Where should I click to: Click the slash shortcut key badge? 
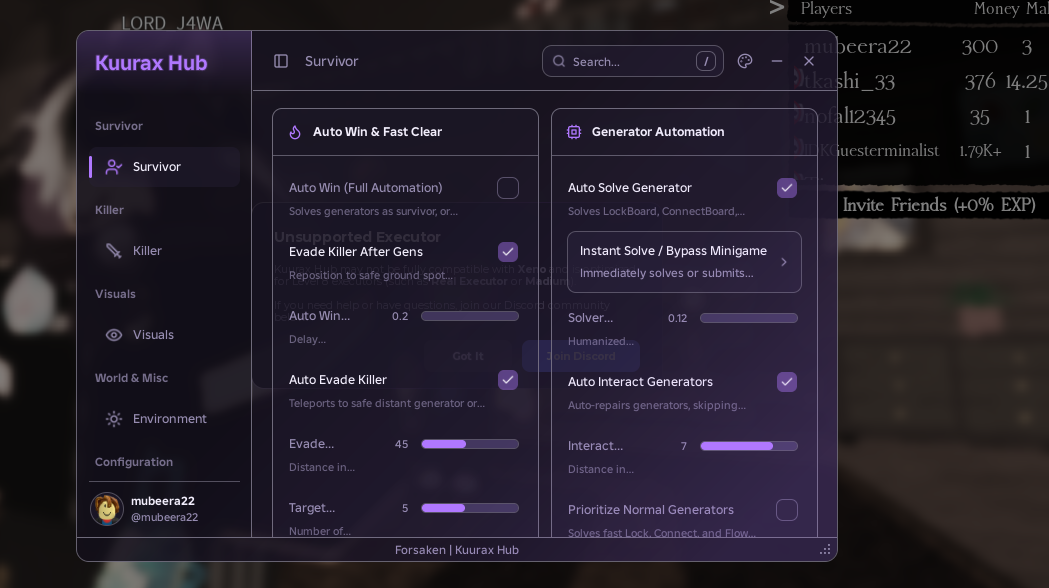coord(706,62)
